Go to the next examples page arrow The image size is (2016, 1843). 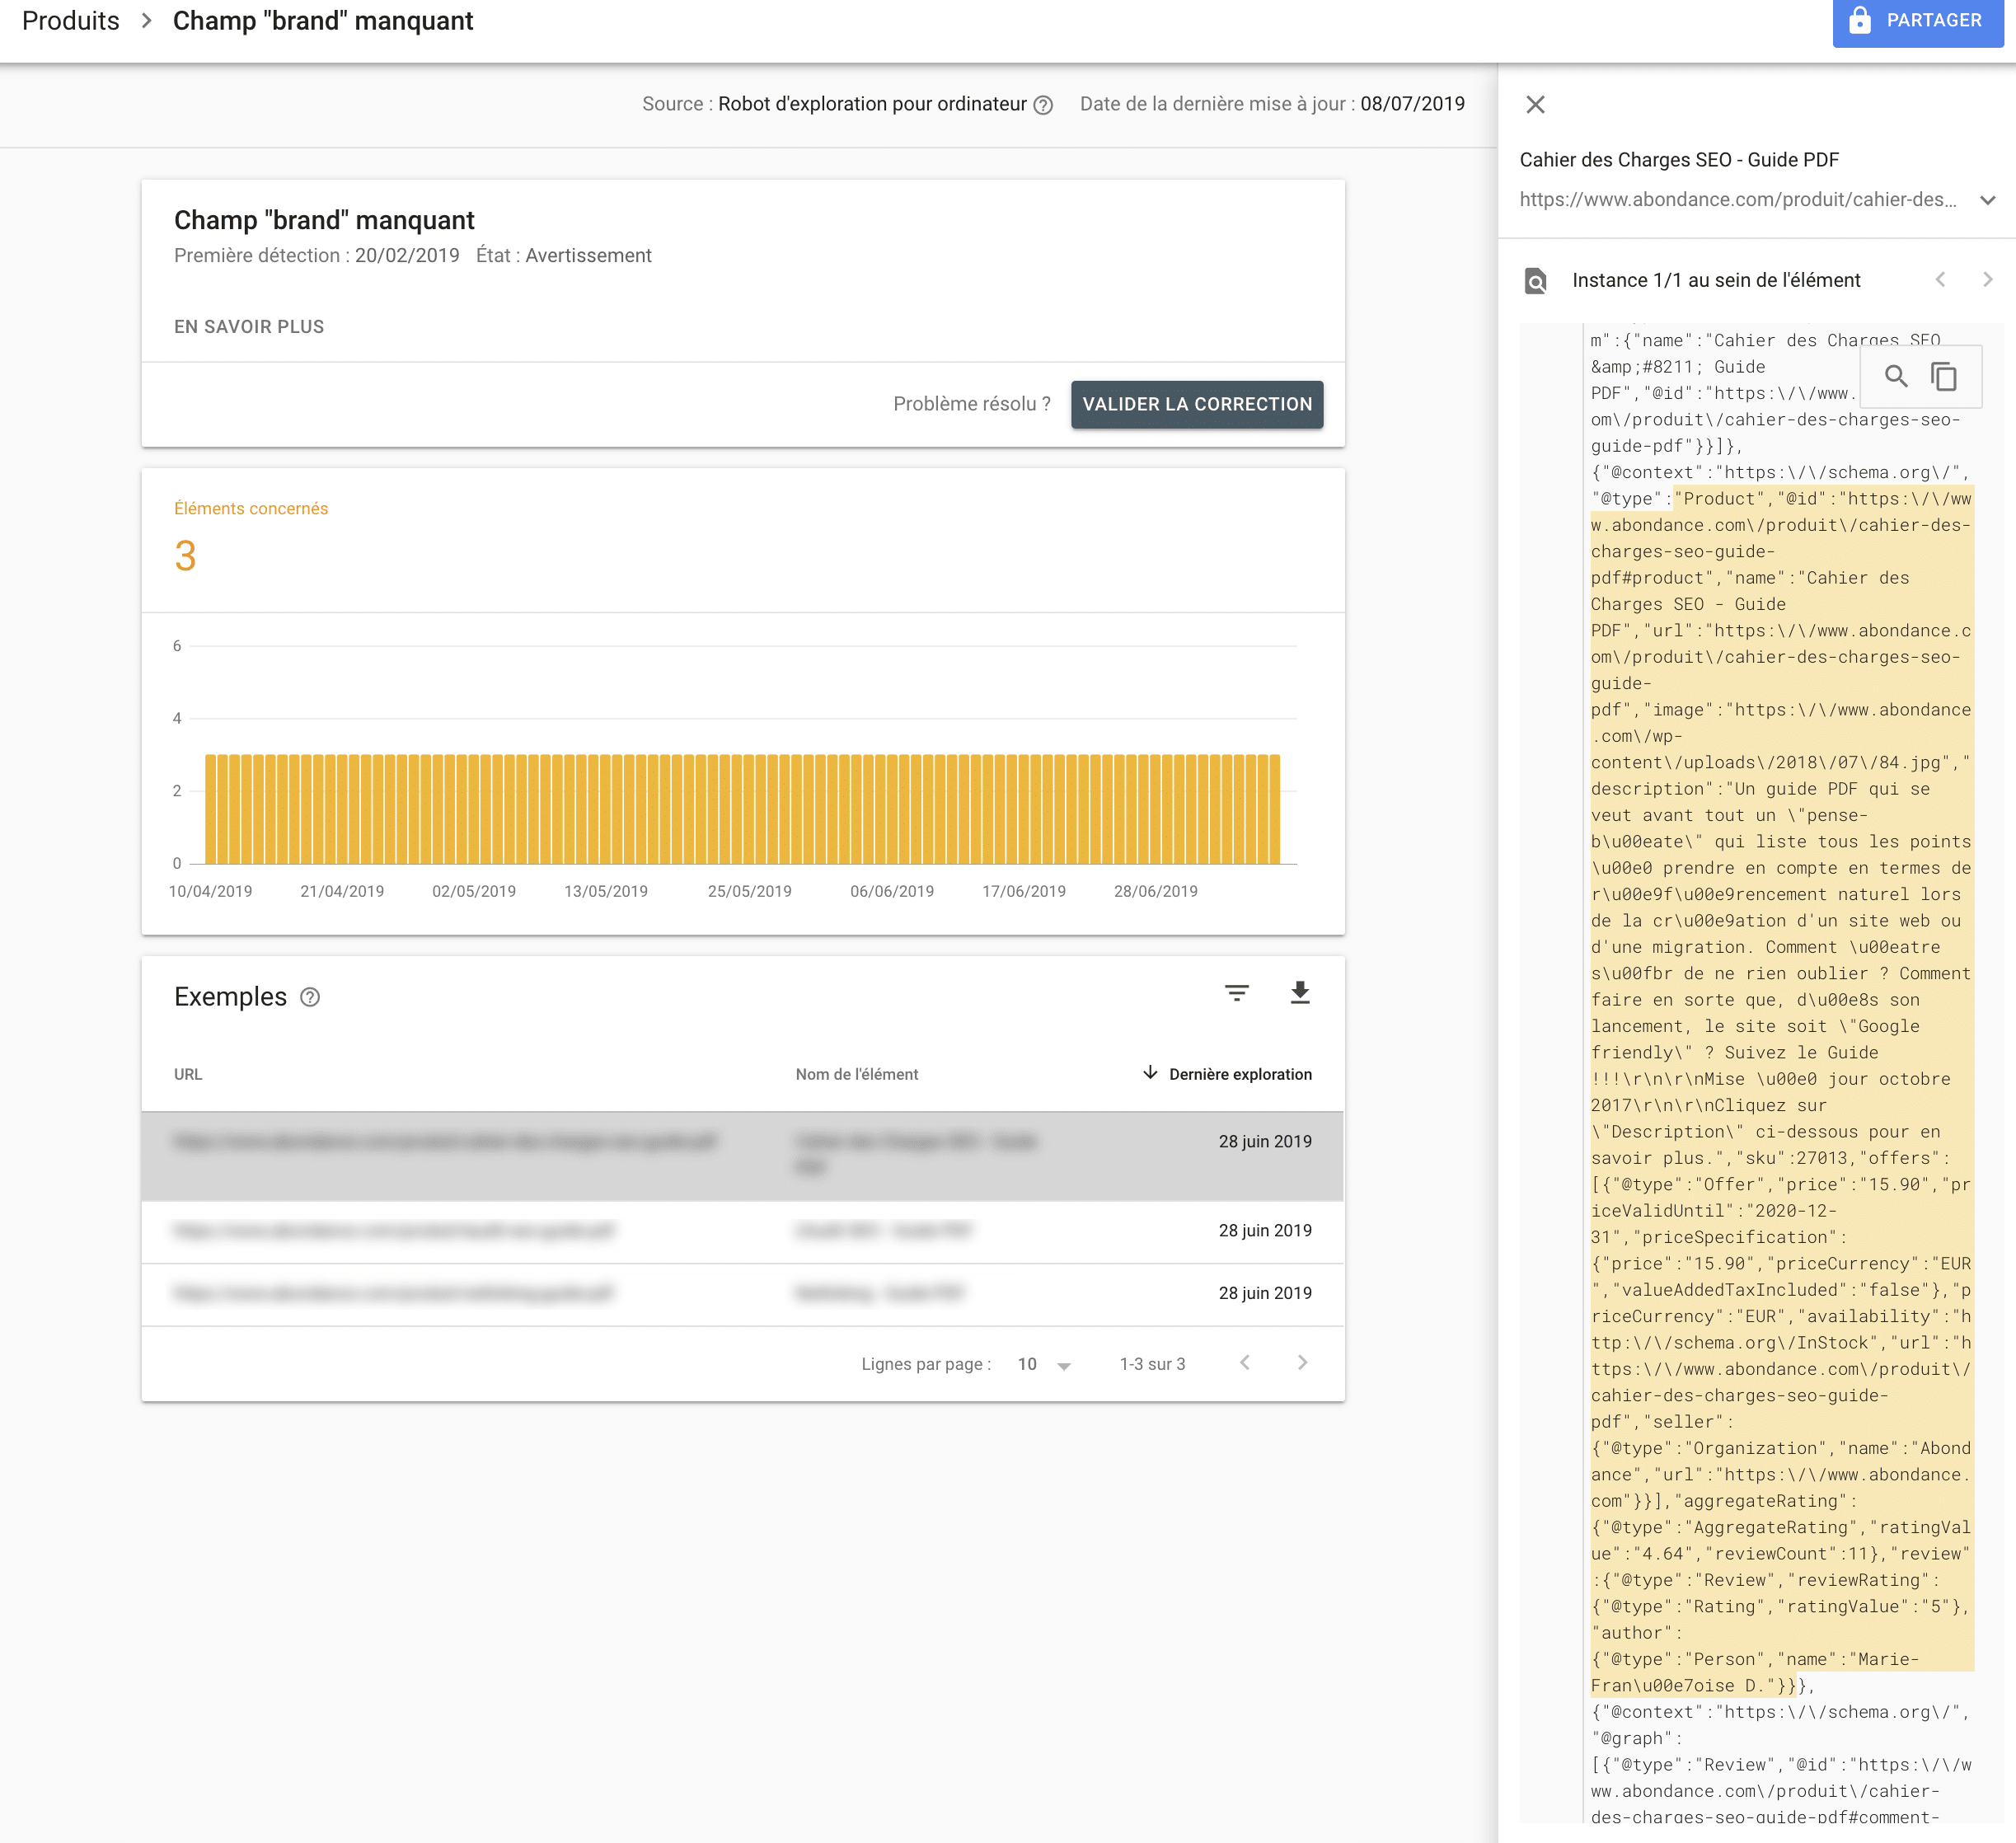(x=1302, y=1363)
